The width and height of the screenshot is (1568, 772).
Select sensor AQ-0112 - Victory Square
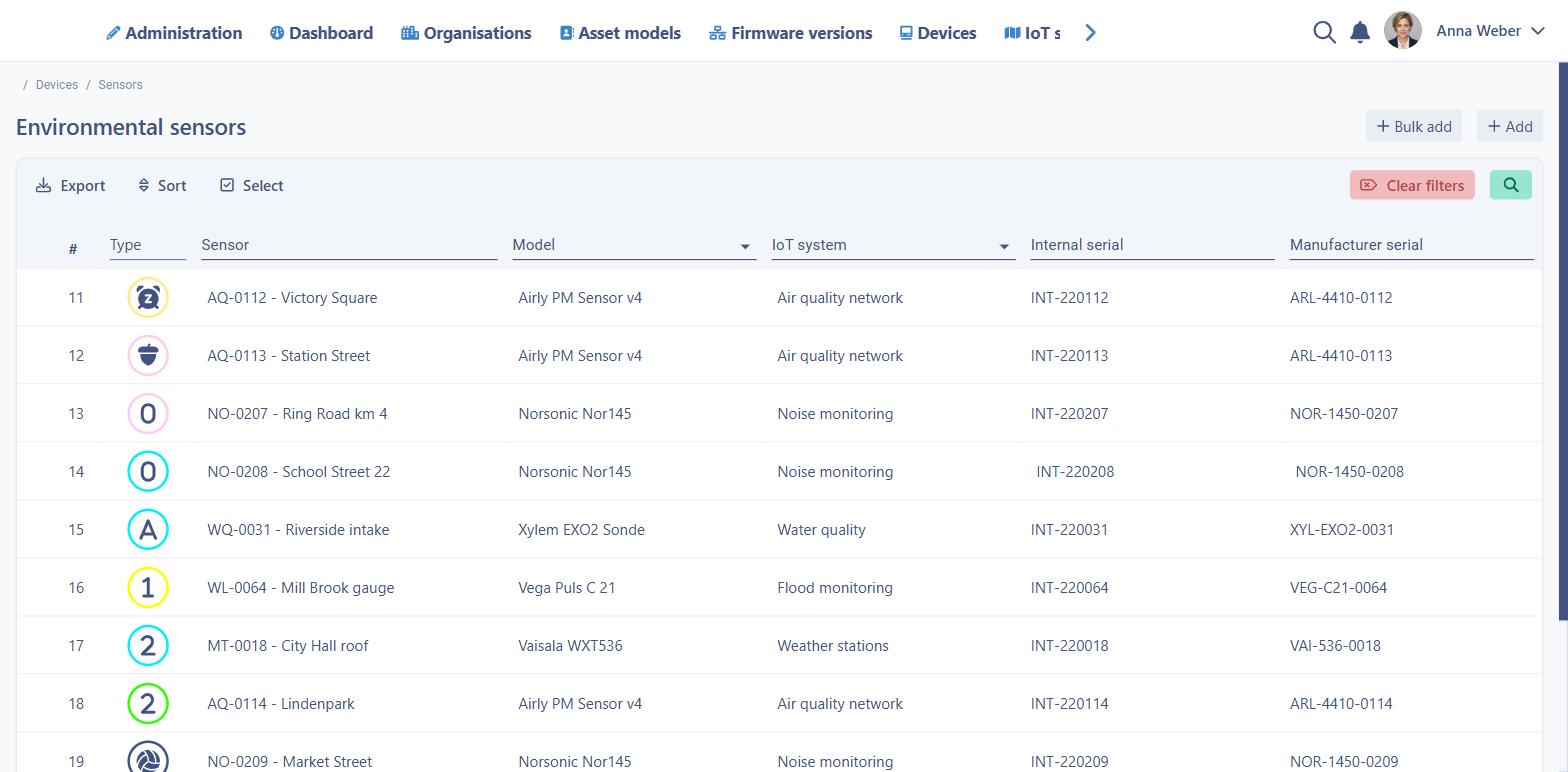tap(292, 298)
